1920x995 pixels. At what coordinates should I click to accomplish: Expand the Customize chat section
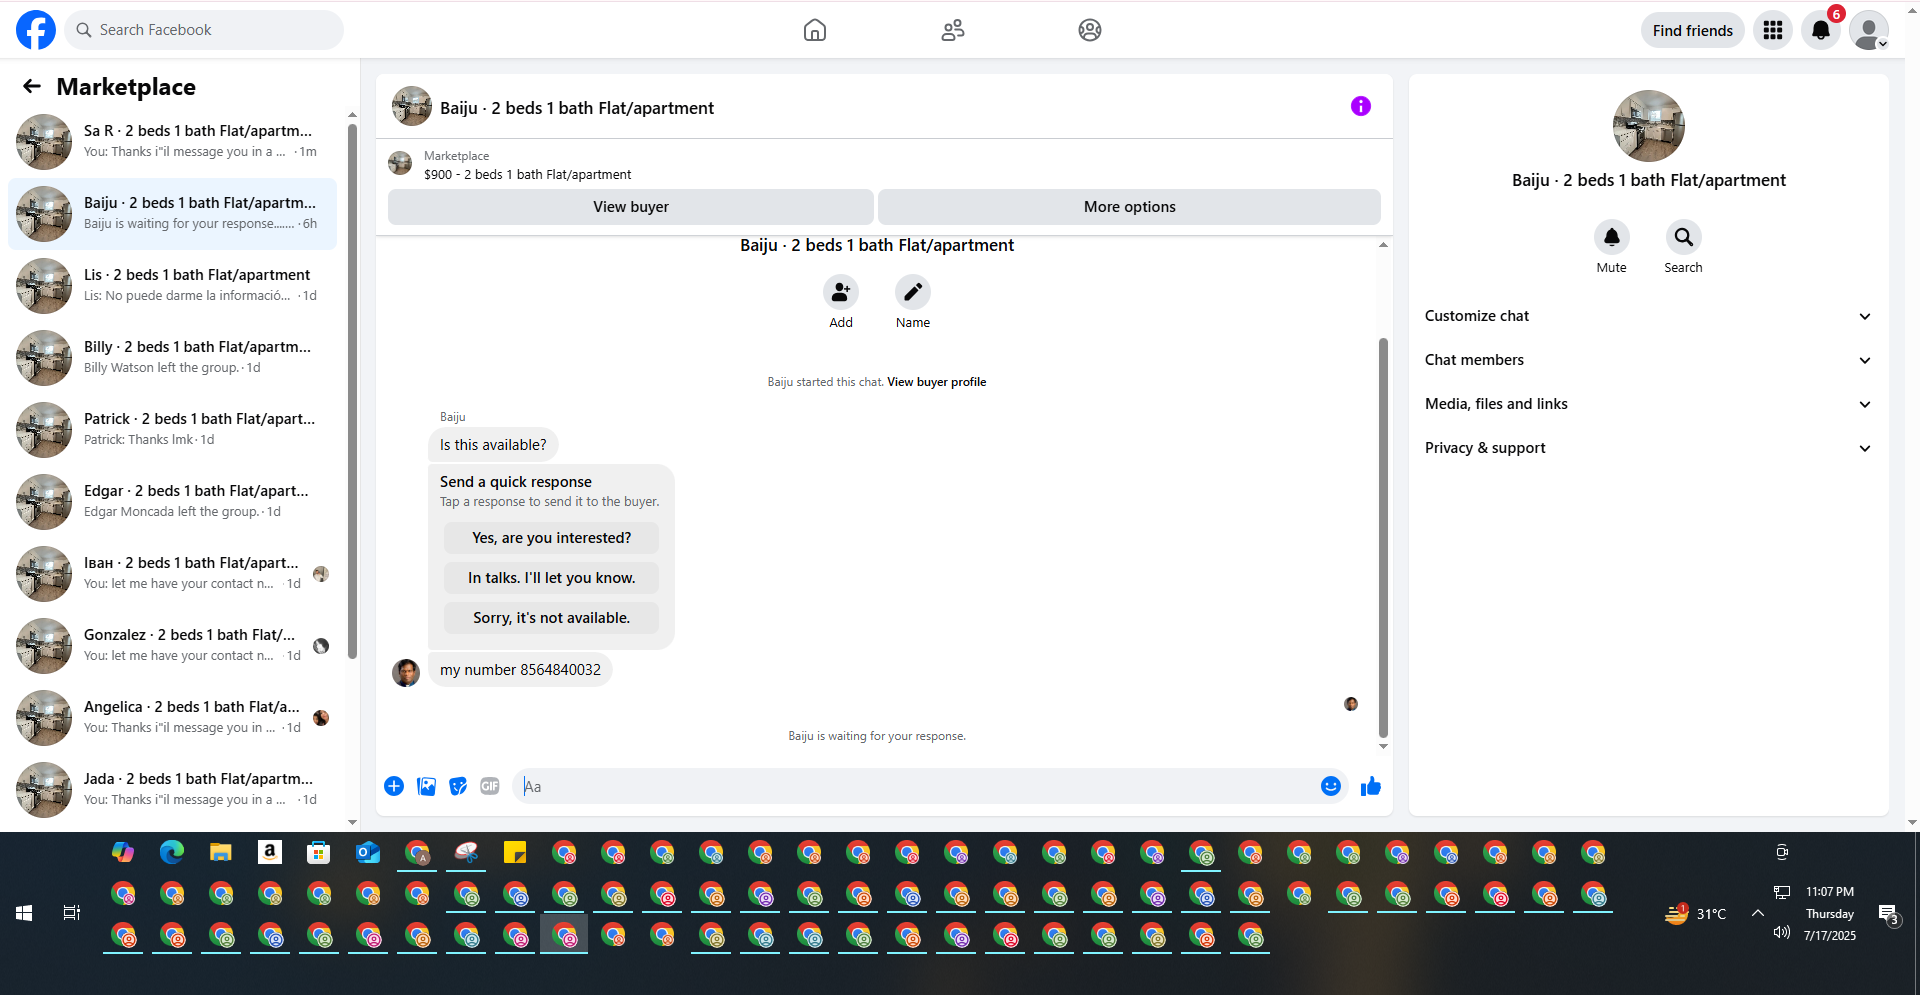1648,316
